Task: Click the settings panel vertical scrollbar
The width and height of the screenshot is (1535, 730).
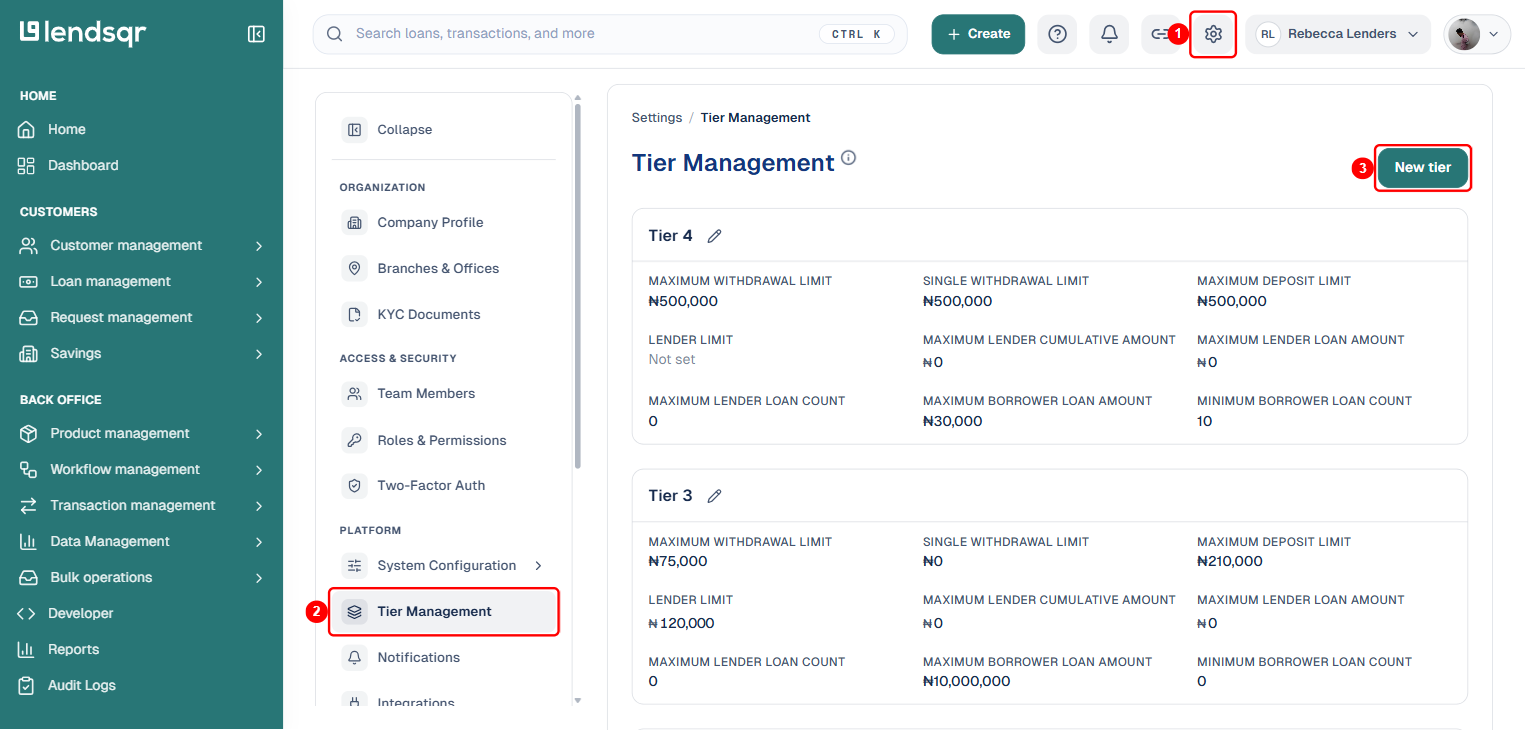Action: [x=577, y=286]
